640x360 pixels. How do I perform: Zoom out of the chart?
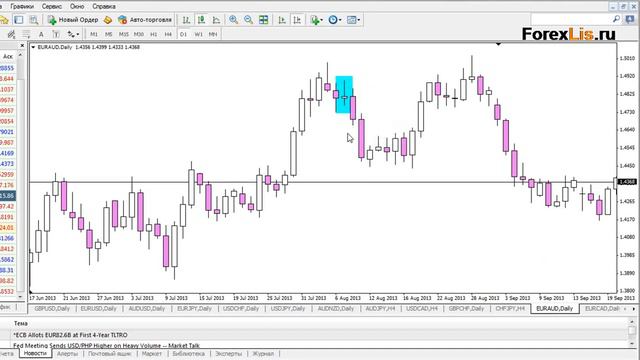(248, 20)
